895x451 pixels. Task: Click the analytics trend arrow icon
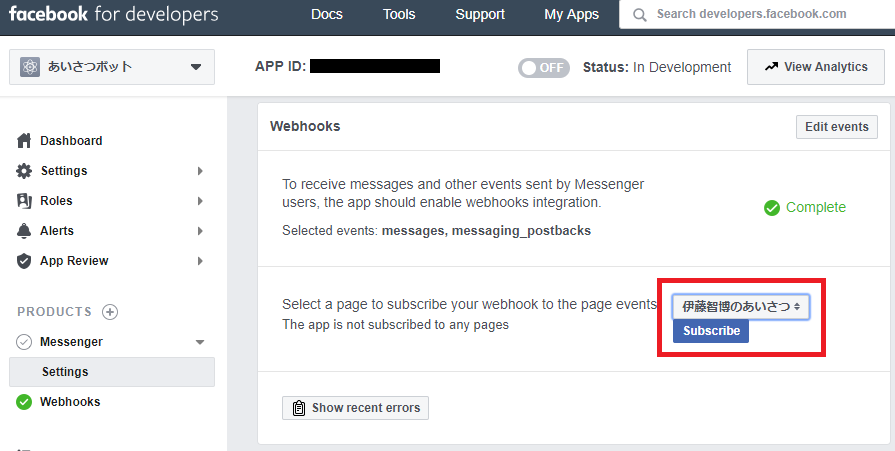tap(771, 67)
